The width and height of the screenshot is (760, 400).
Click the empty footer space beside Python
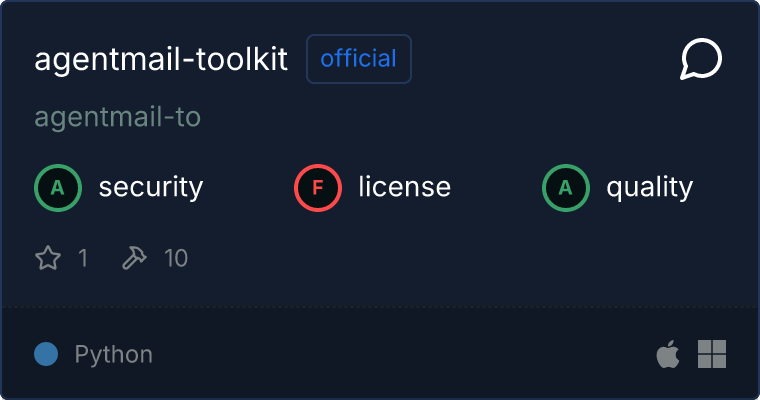pos(400,354)
